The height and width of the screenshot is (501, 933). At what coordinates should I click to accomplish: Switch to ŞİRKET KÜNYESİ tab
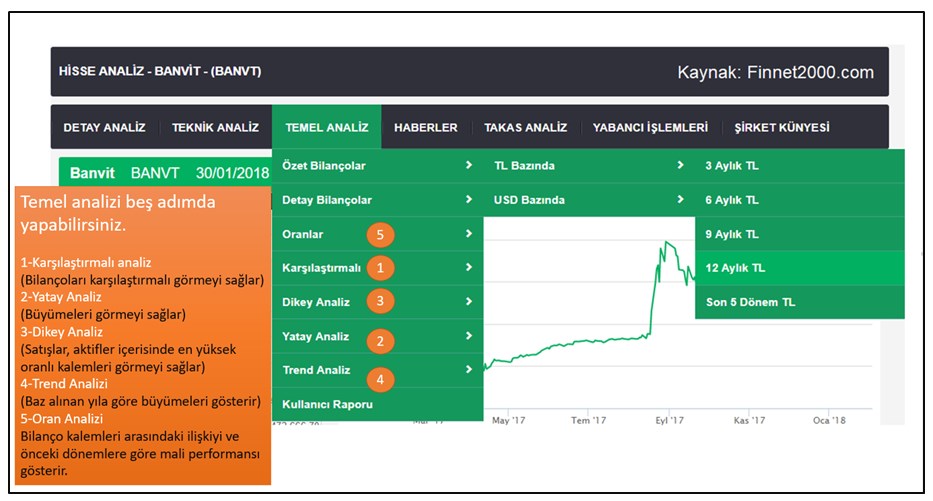click(781, 127)
